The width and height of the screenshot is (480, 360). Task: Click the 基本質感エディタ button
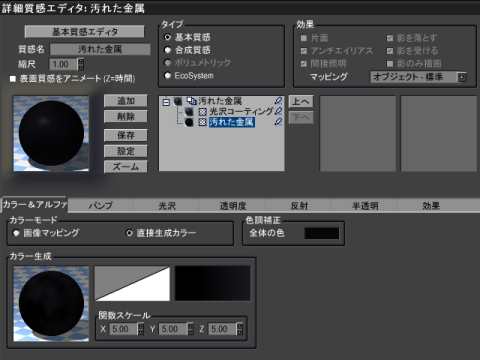(x=85, y=32)
